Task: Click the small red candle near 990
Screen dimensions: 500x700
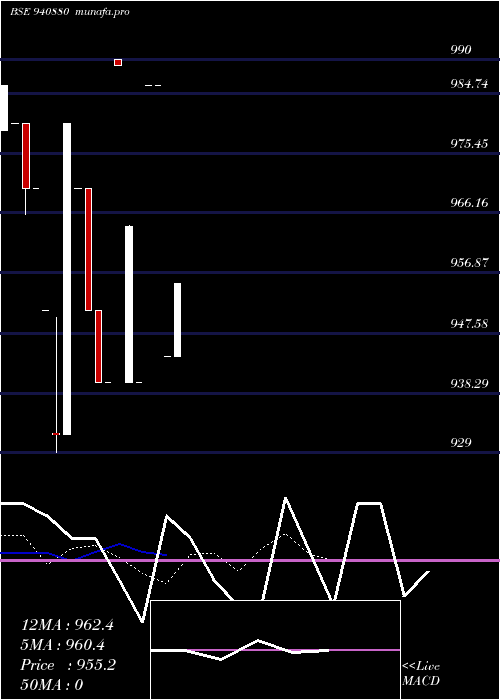Action: pos(118,62)
